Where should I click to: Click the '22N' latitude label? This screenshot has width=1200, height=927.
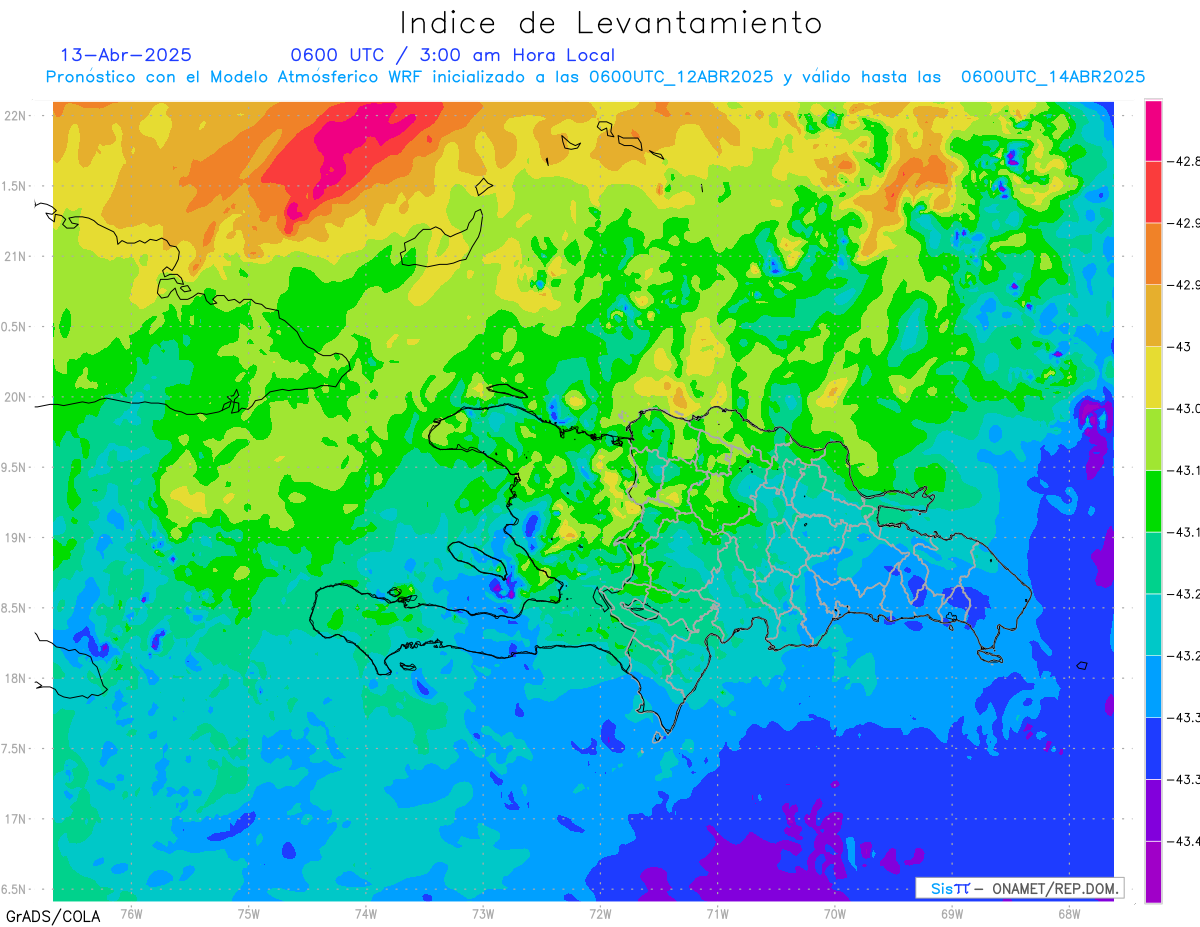(x=17, y=116)
